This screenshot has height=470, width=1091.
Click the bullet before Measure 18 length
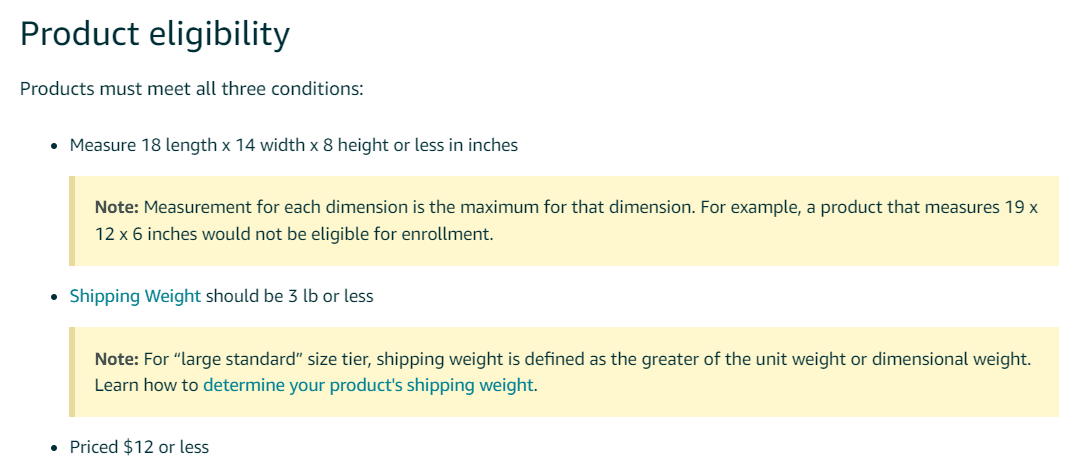click(x=54, y=146)
